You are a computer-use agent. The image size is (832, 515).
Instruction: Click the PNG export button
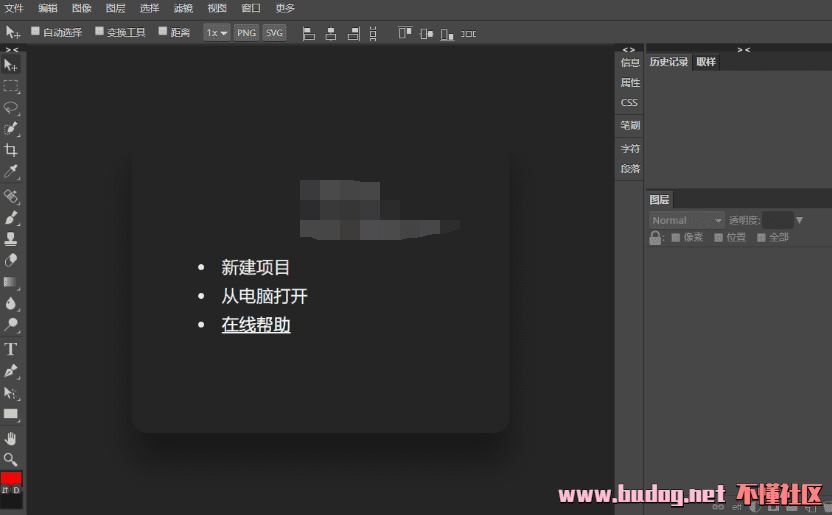[246, 32]
